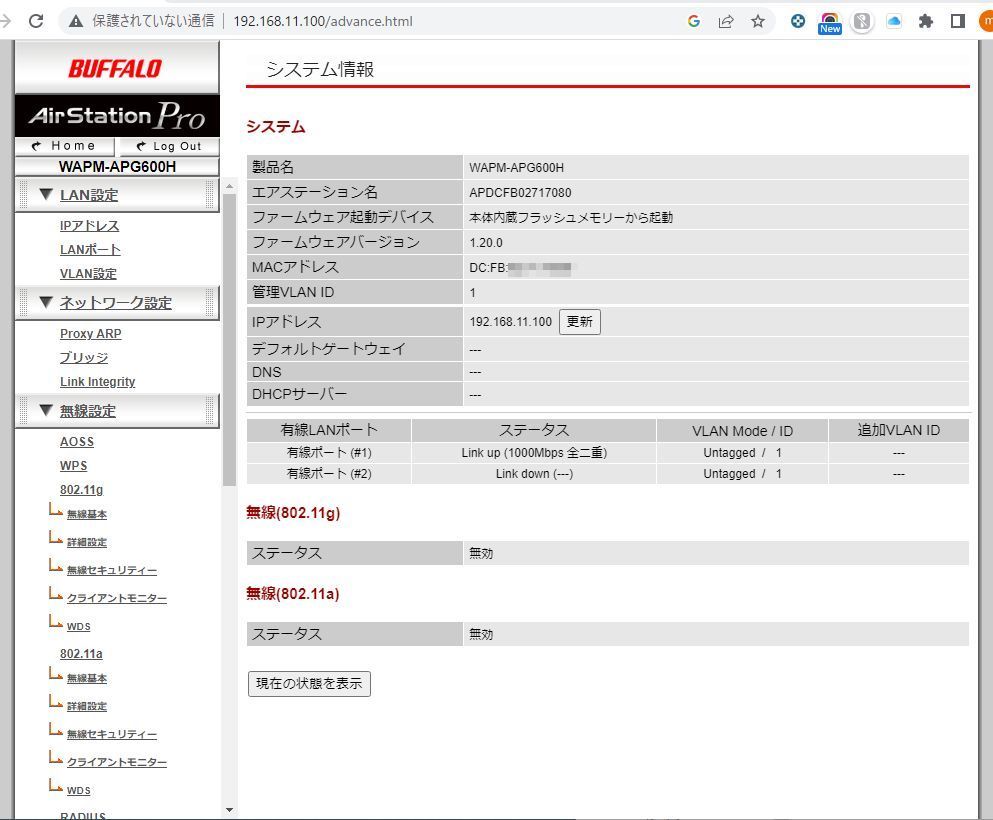This screenshot has height=820, width=993.
Task: Click Link up (1000Mbps 全二重) status cell
Action: pyautogui.click(x=534, y=453)
